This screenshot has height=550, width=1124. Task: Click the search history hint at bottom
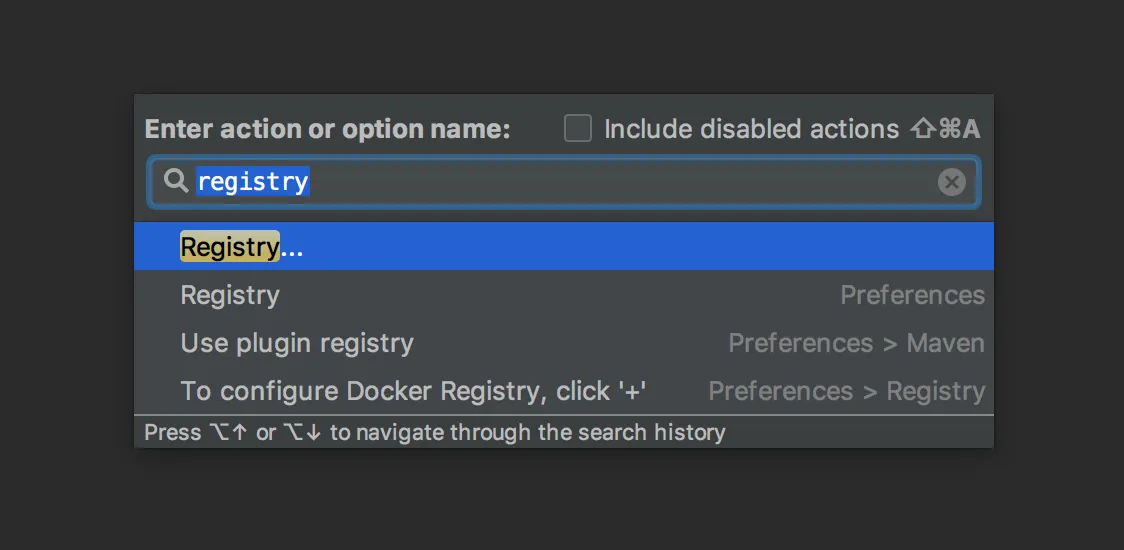[434, 432]
